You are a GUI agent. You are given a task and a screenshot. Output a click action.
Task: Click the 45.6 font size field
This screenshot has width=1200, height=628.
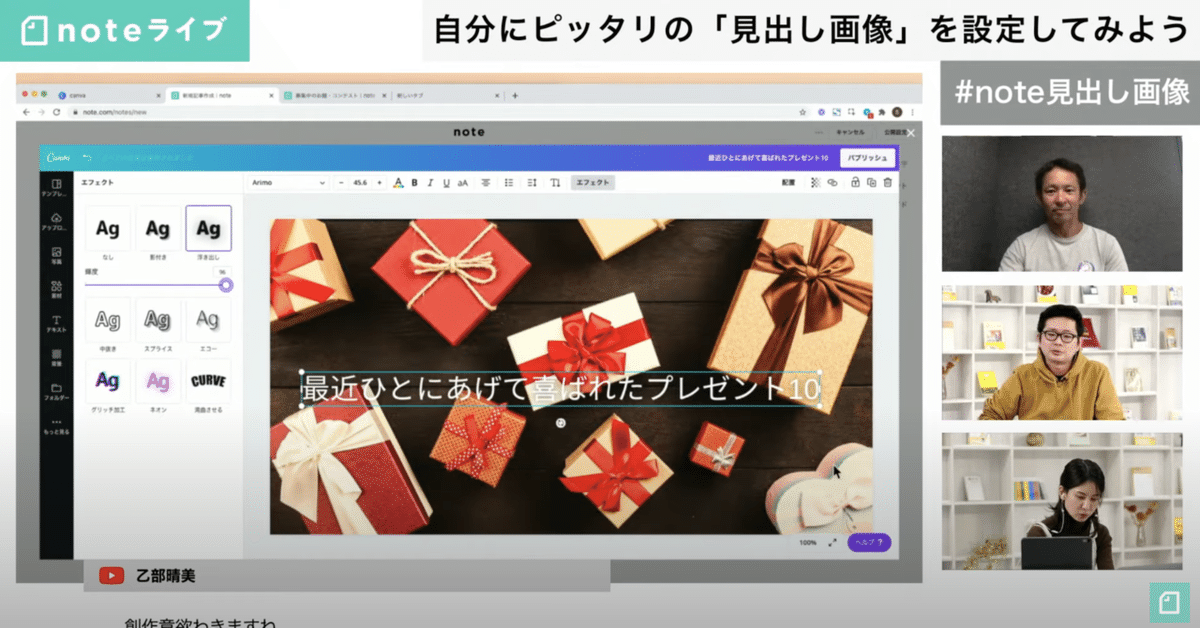(362, 183)
